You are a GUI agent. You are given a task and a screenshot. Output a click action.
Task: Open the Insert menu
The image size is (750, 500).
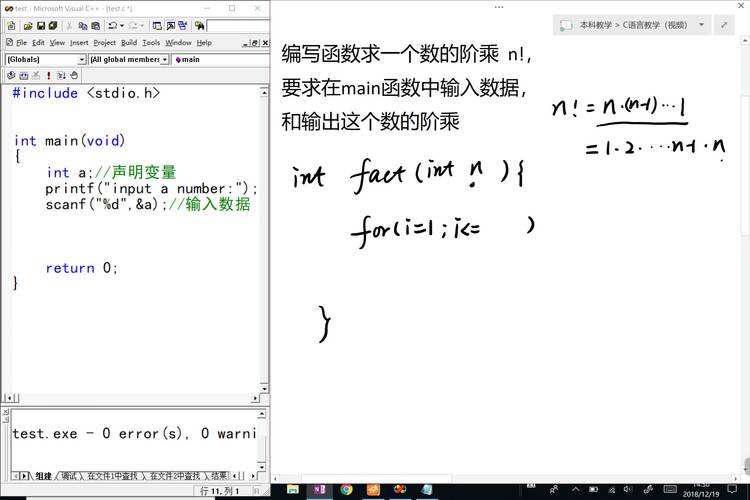coord(79,43)
